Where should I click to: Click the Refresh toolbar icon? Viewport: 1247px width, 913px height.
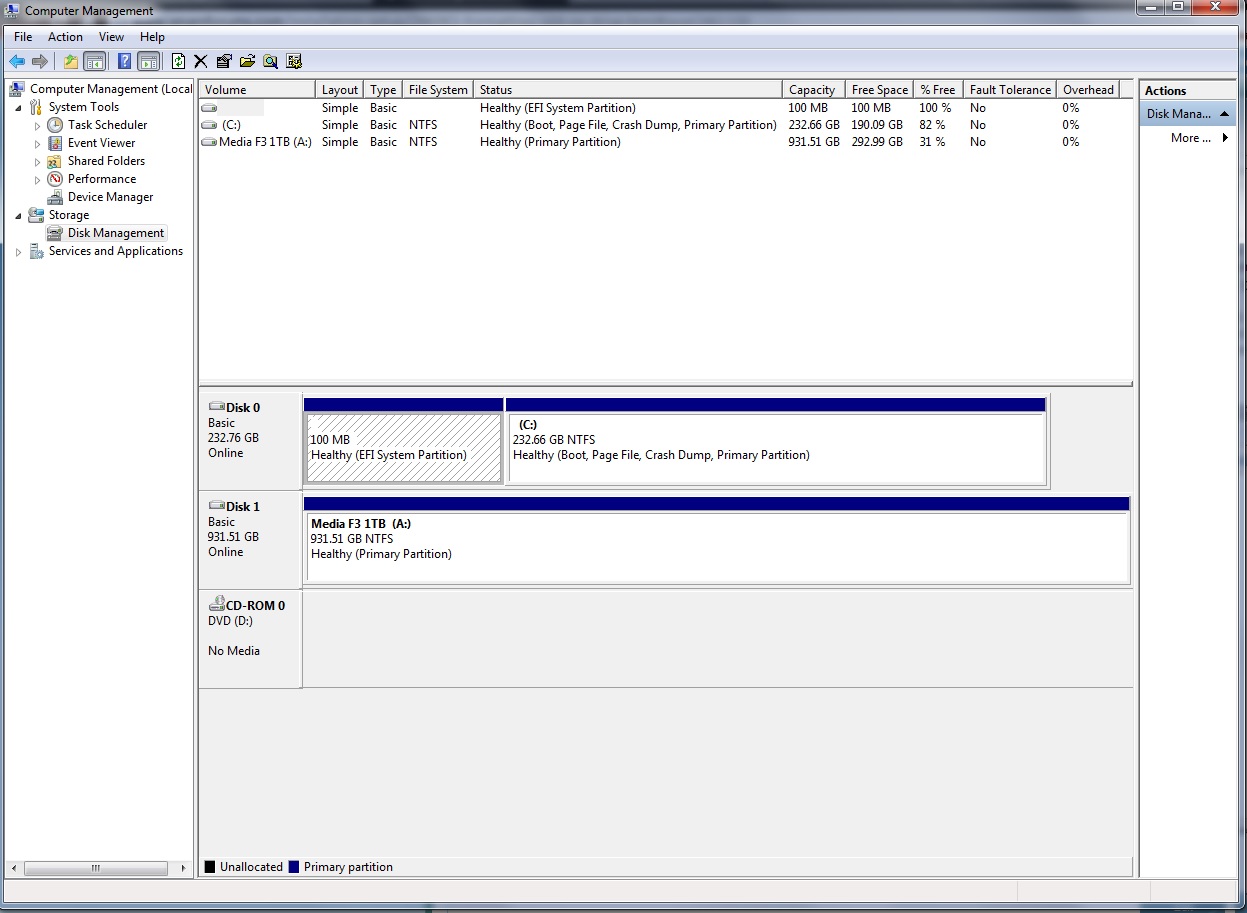[x=178, y=61]
